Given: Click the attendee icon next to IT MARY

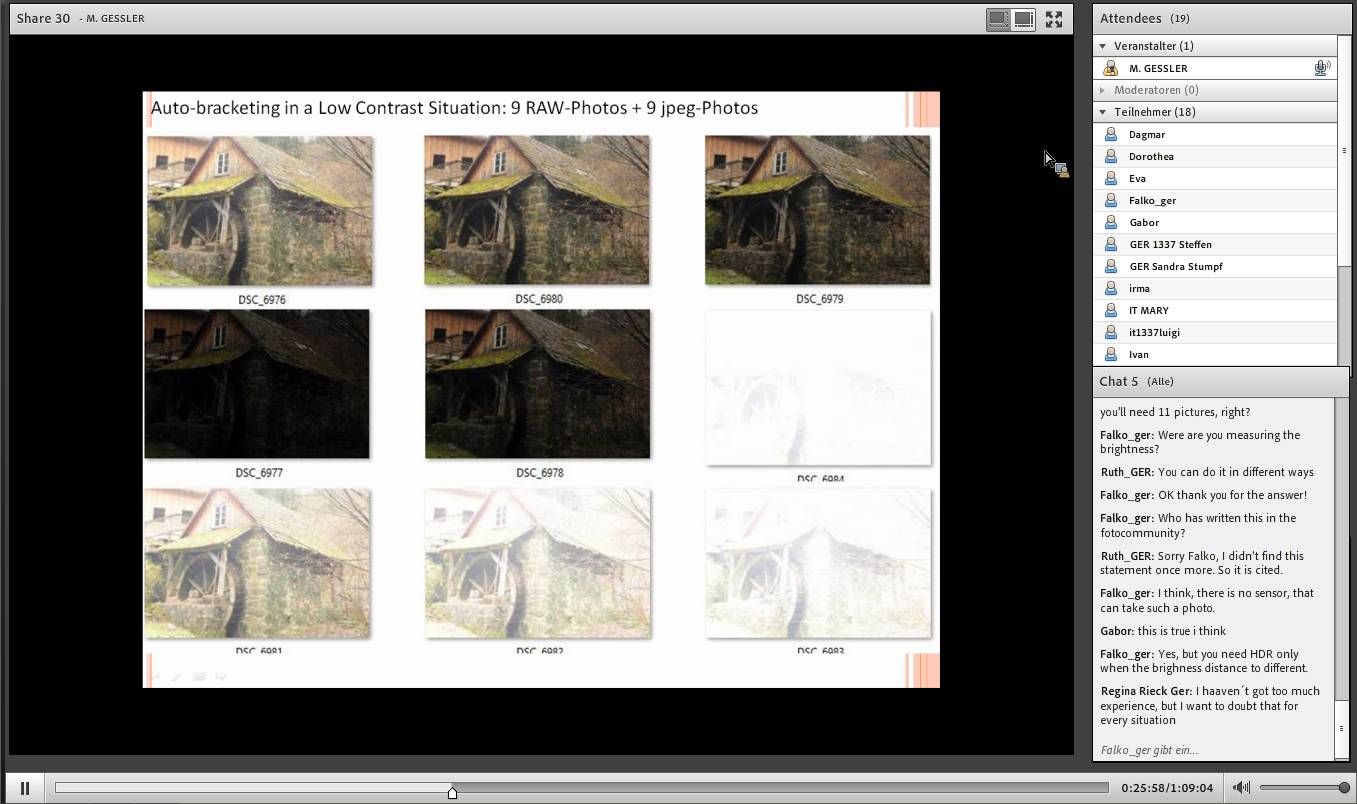Looking at the screenshot, I should (x=1110, y=310).
